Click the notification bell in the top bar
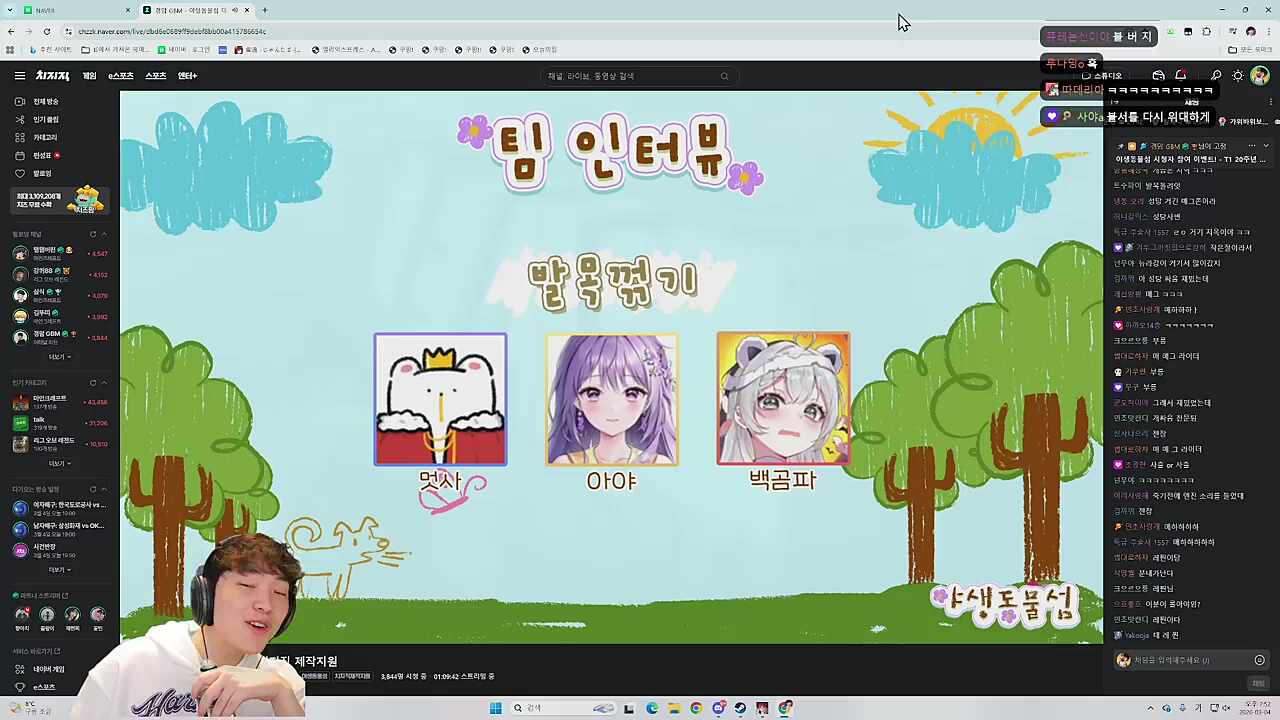This screenshot has width=1280, height=720. click(1181, 77)
